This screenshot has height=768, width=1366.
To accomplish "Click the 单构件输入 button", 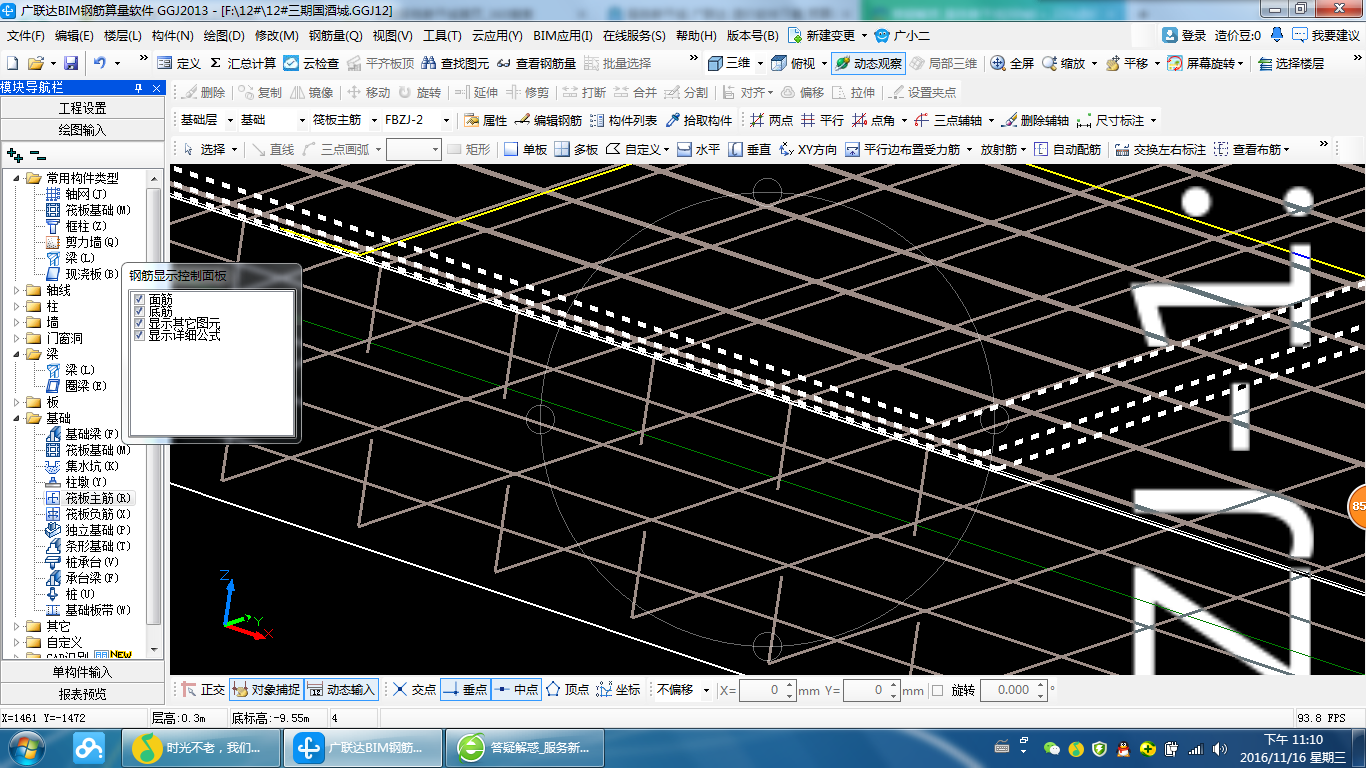I will click(83, 672).
